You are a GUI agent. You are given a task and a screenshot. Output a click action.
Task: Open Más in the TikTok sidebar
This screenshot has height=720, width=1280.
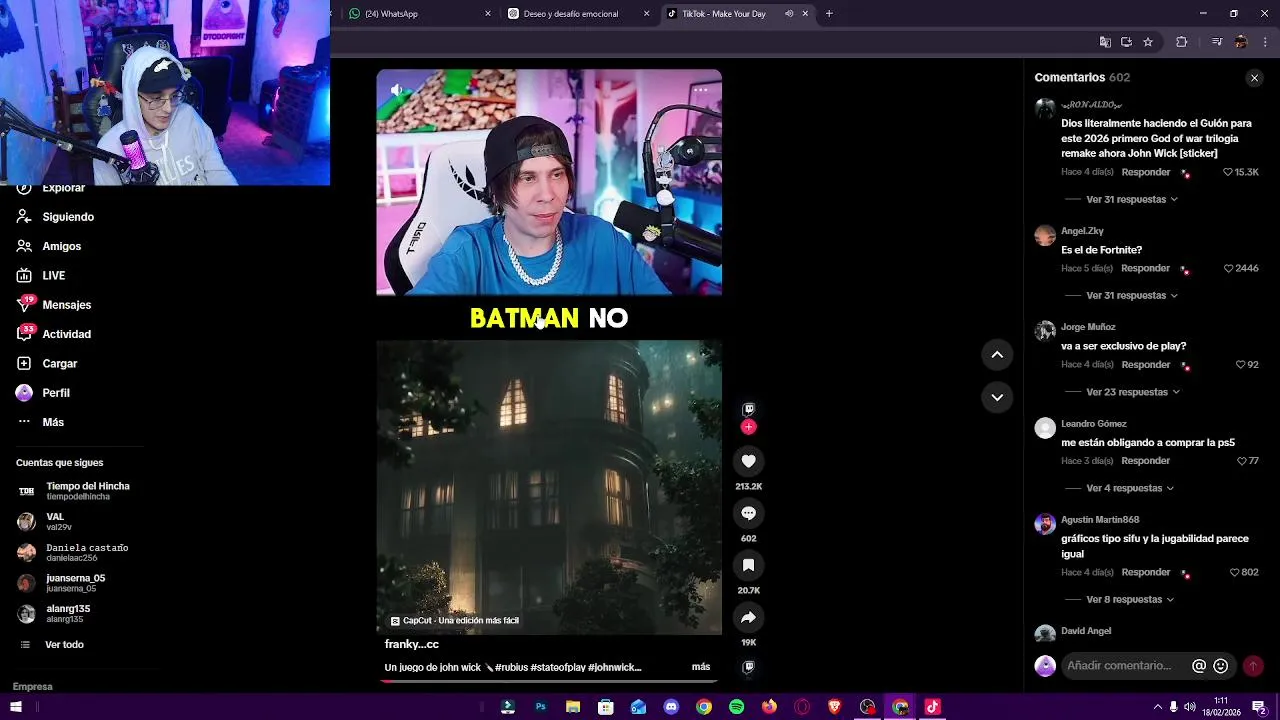coord(53,422)
